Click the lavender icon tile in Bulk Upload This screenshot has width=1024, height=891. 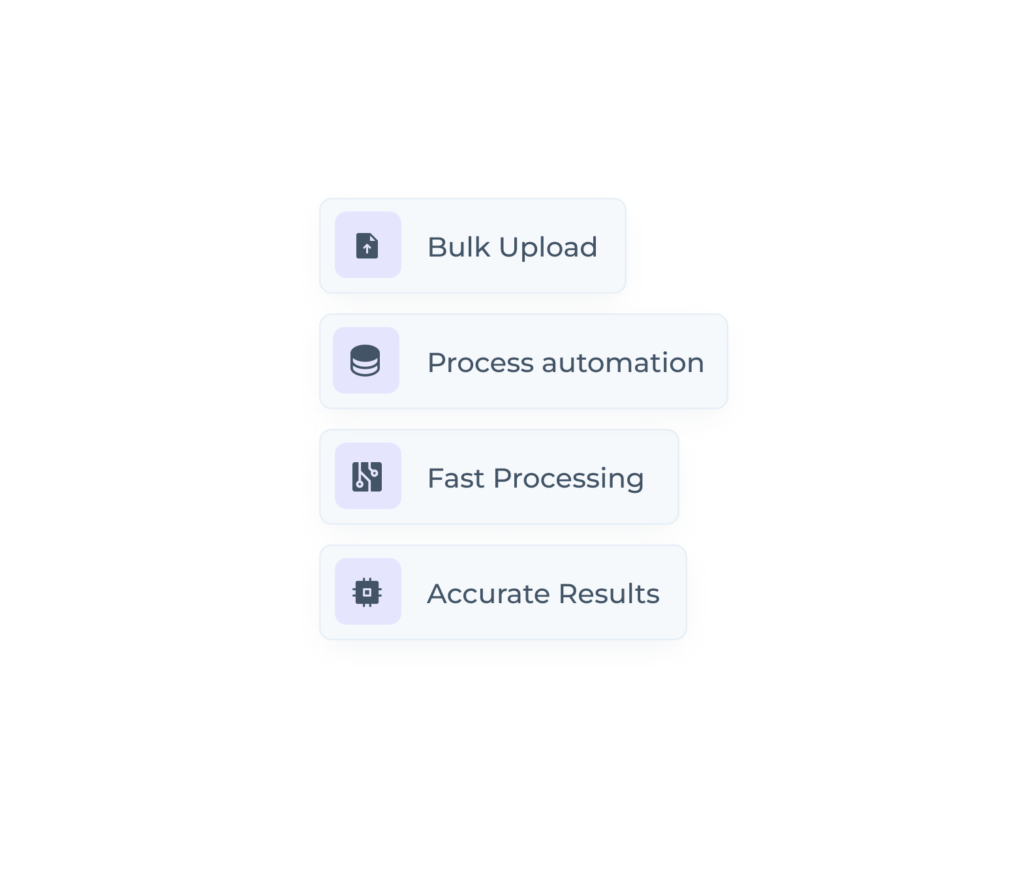coord(366,245)
